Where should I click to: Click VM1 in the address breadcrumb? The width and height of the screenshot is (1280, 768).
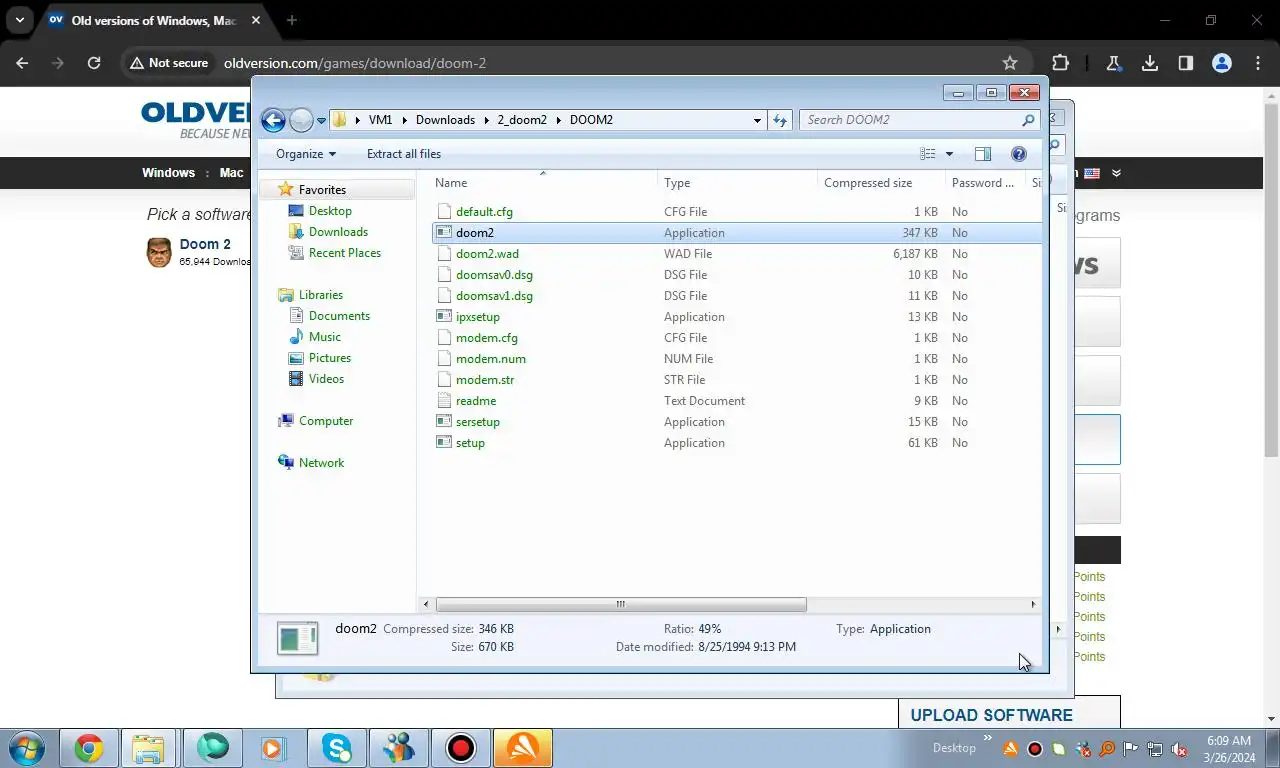380,120
